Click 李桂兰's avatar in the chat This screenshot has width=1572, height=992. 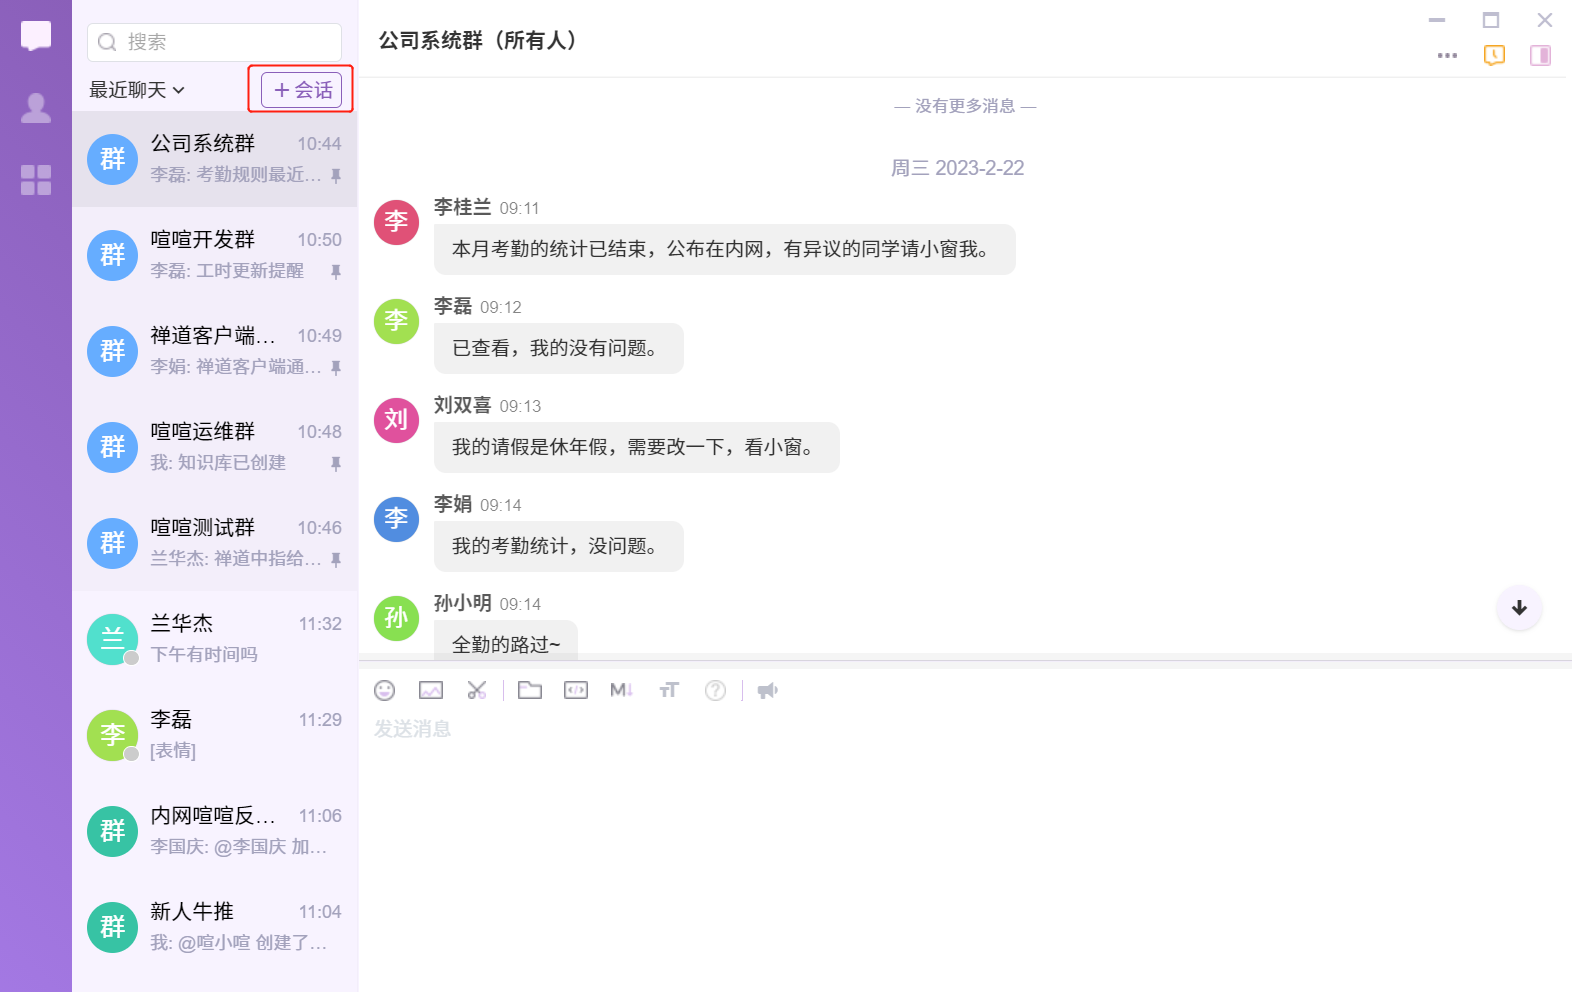coord(396,221)
